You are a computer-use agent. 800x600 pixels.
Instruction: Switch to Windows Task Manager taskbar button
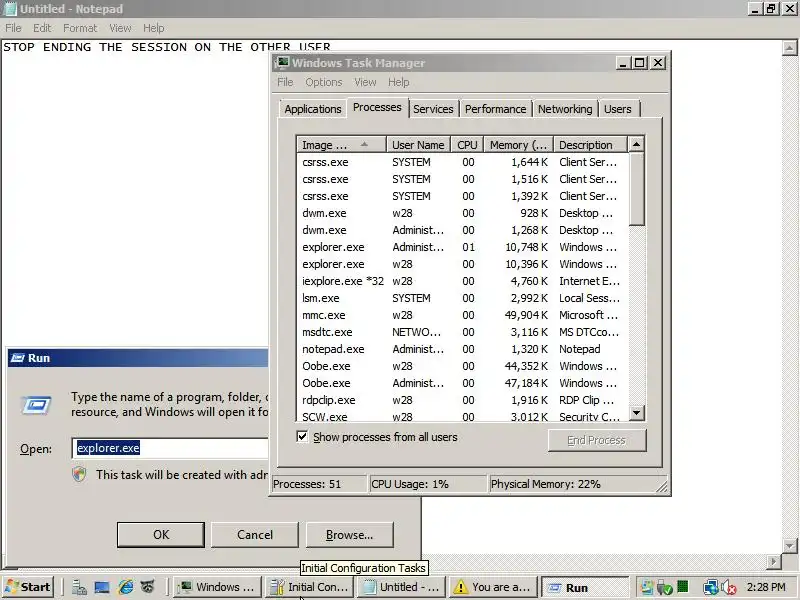point(216,587)
